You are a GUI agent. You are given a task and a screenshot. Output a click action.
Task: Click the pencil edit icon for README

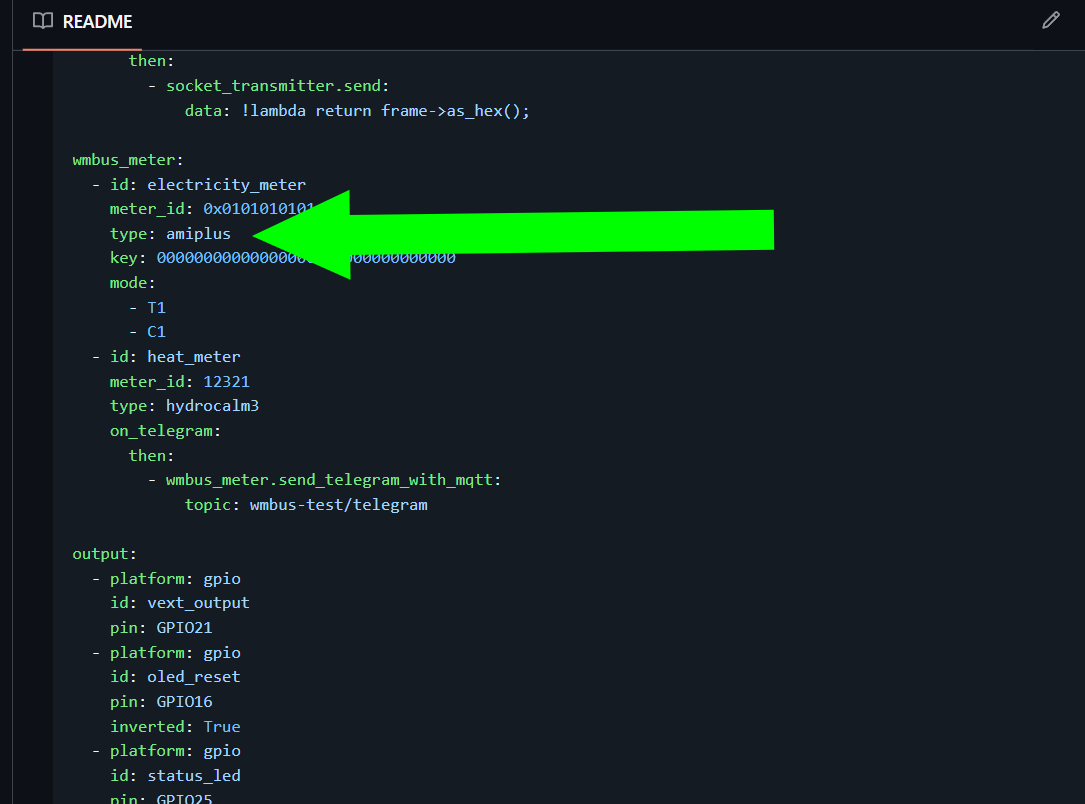click(1050, 21)
